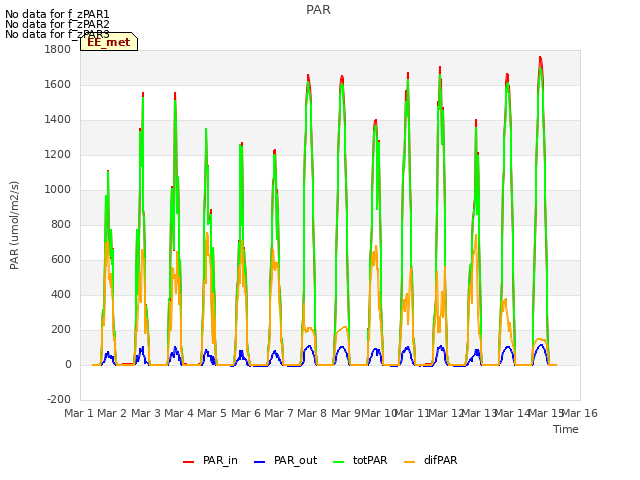
Task: Click the PAR_out legend entry
Action: click(286, 460)
